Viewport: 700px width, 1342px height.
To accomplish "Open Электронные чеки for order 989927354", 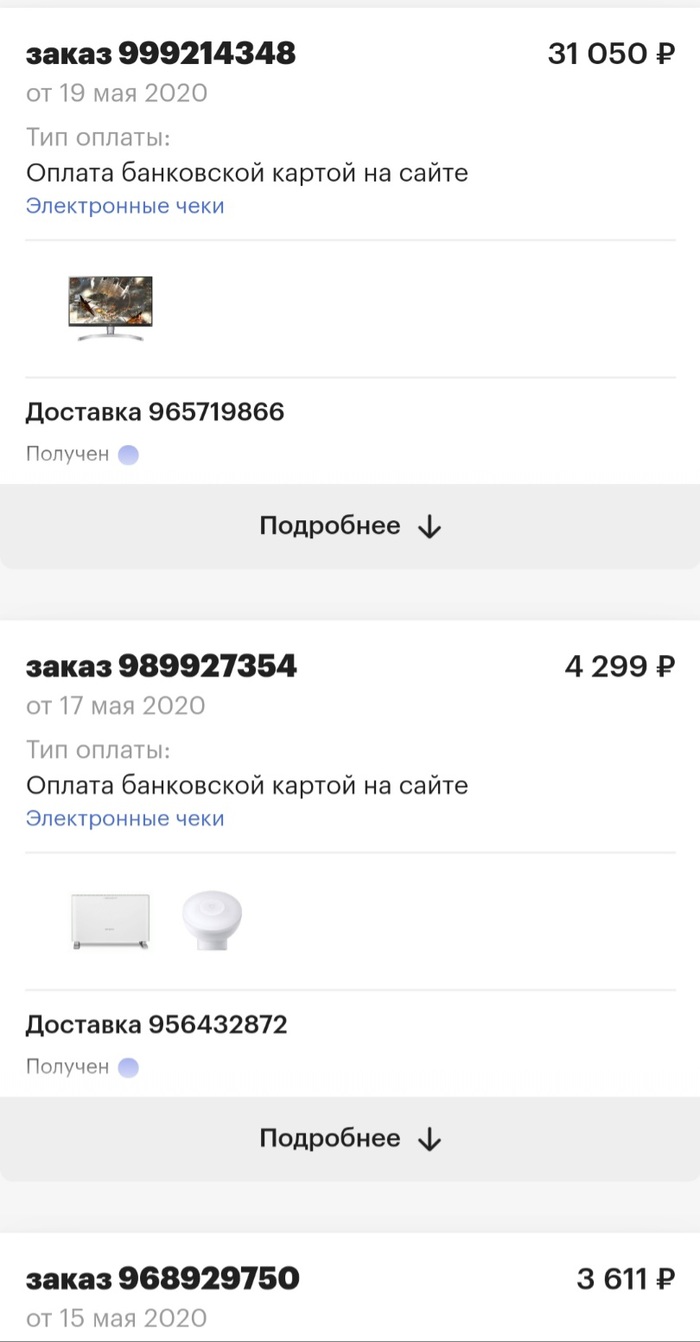I will [125, 819].
